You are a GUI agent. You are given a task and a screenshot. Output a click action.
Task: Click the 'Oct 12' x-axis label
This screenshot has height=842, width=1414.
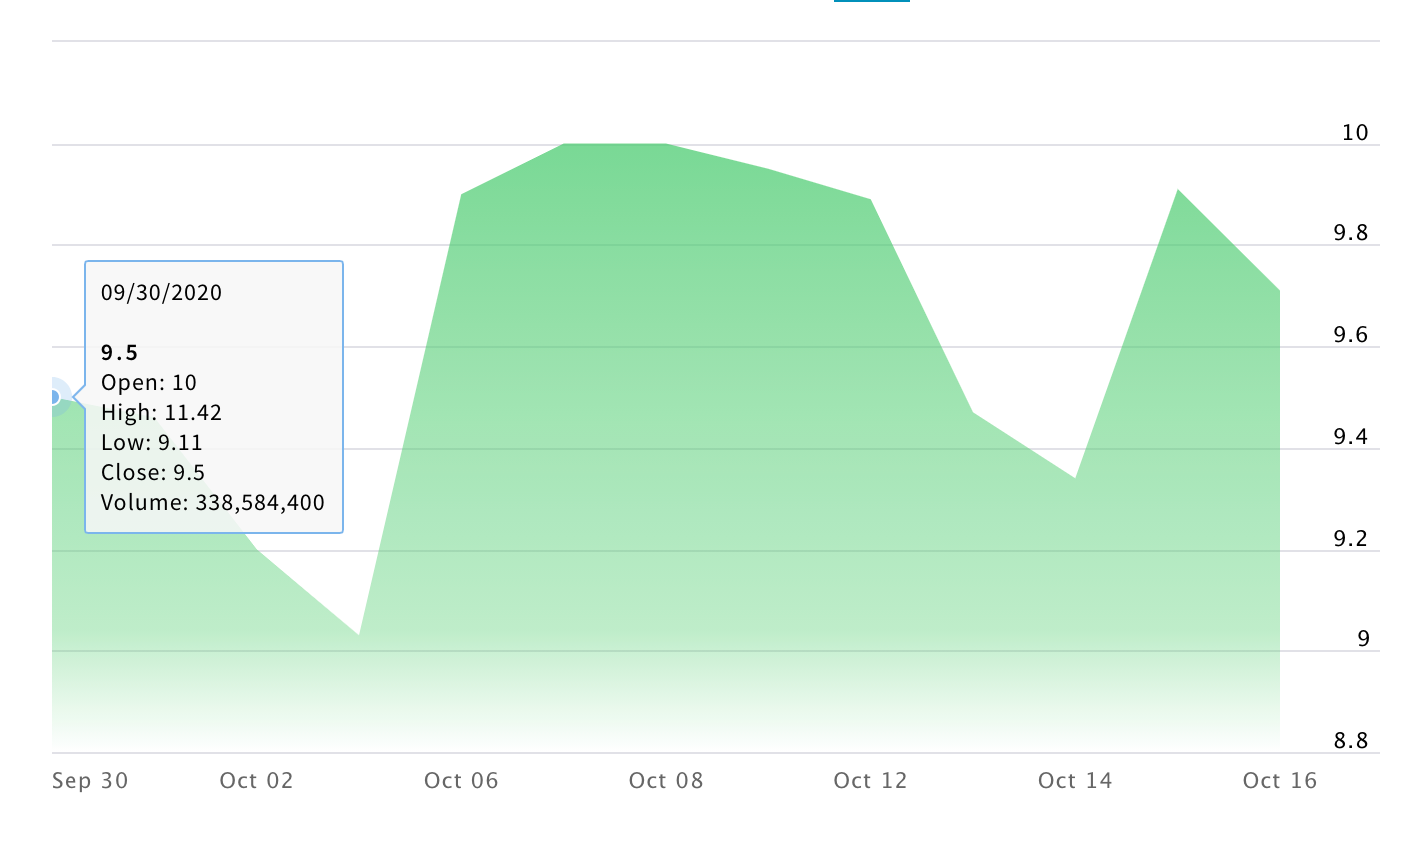pos(870,781)
